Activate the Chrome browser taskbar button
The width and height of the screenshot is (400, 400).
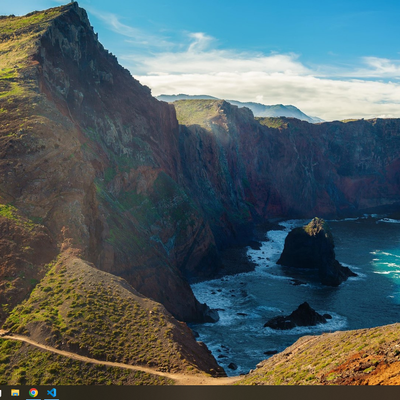[x=33, y=393]
